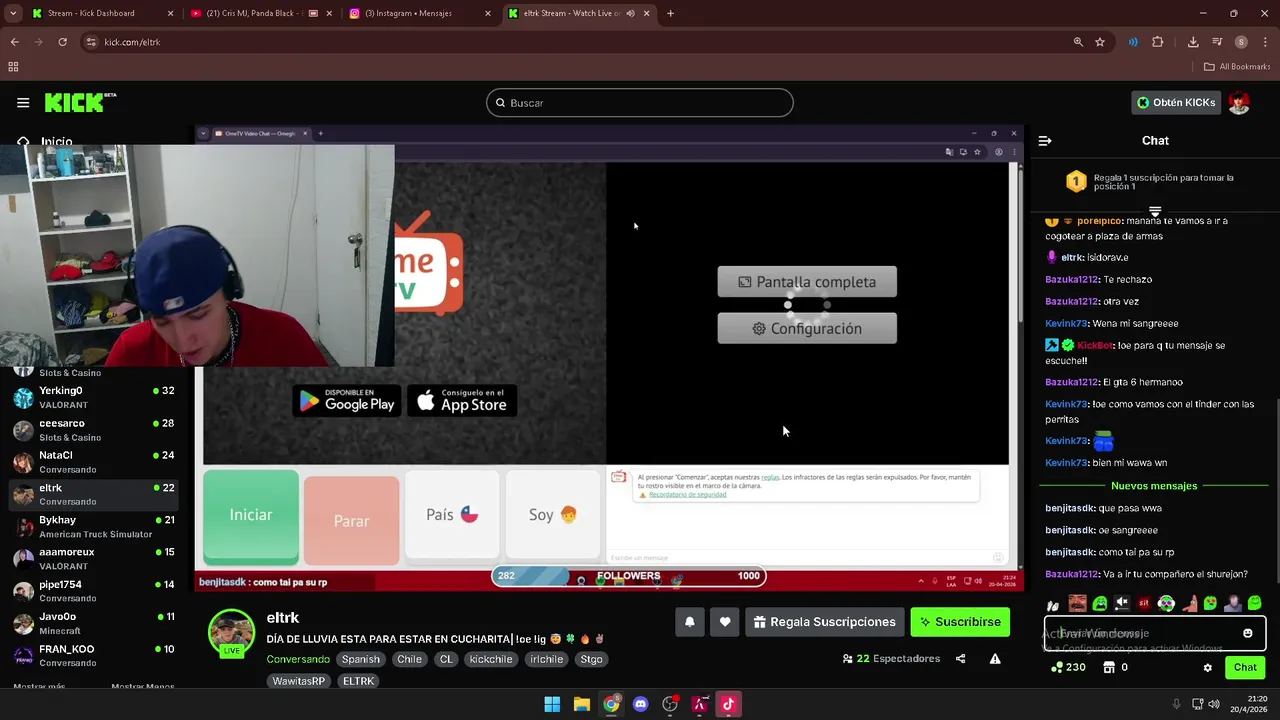Share the stream with the share icon
This screenshot has width=1280, height=720.
tap(960, 659)
